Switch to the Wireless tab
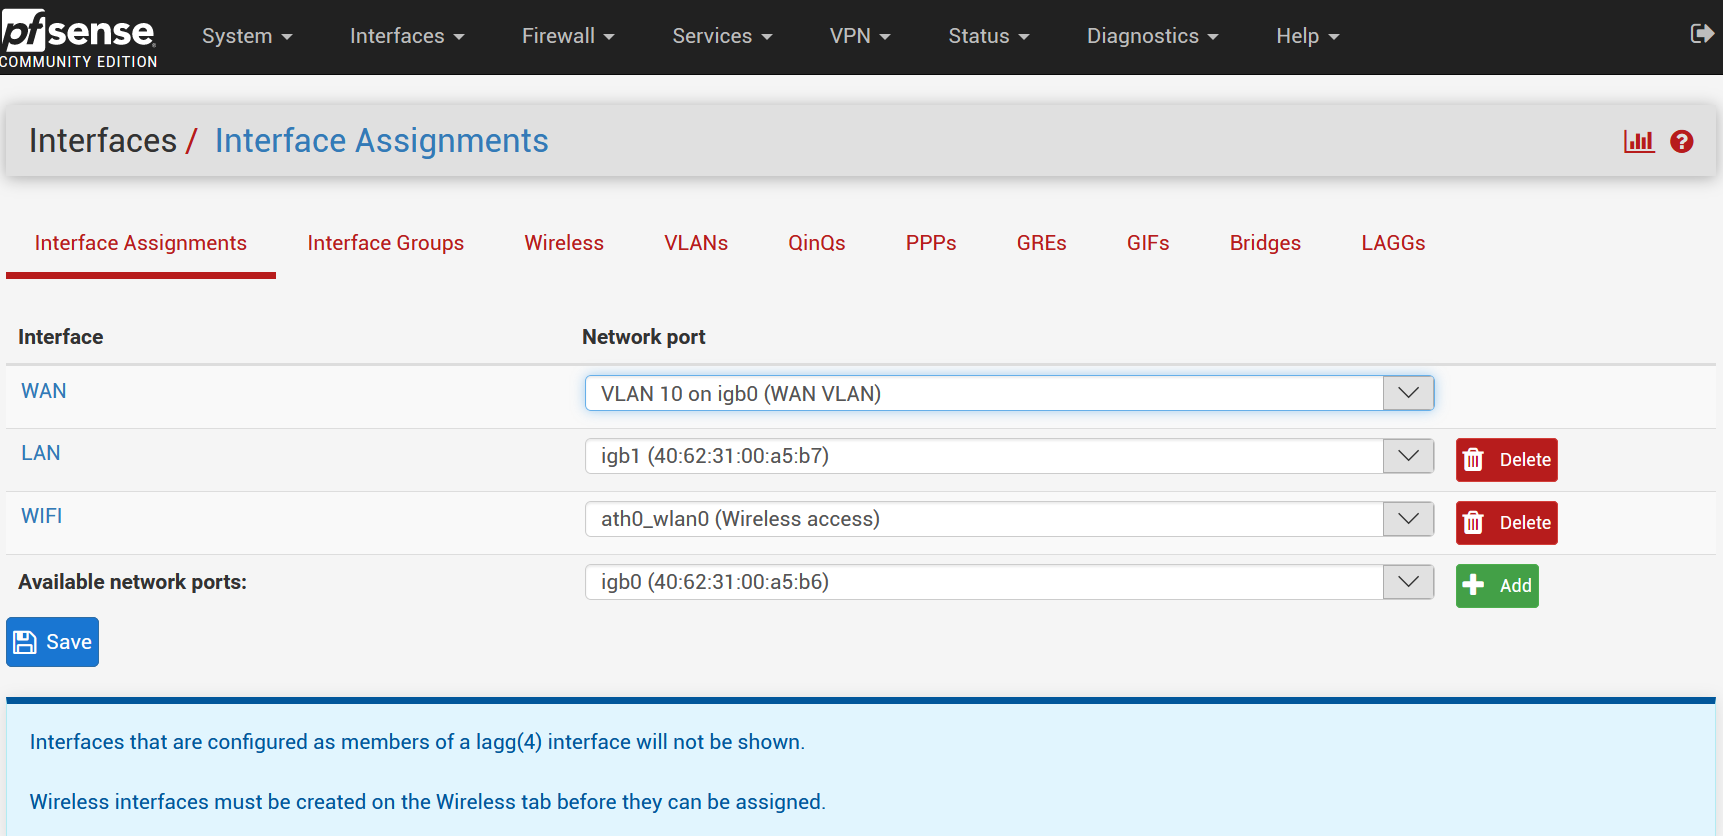1723x836 pixels. (x=564, y=243)
